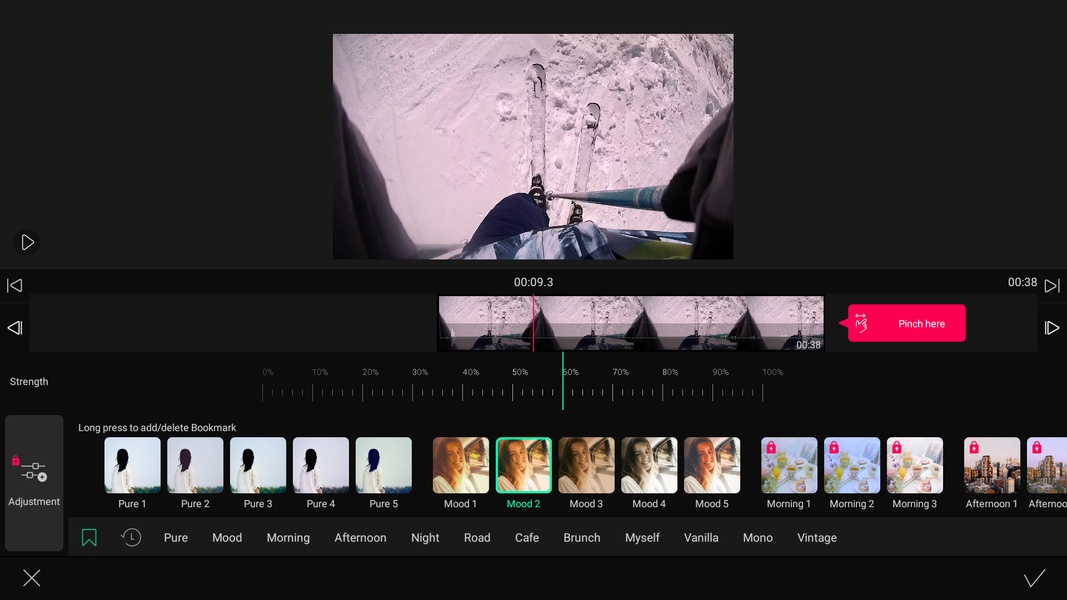Select the Pure 2 filter
This screenshot has height=600, width=1067.
point(195,473)
